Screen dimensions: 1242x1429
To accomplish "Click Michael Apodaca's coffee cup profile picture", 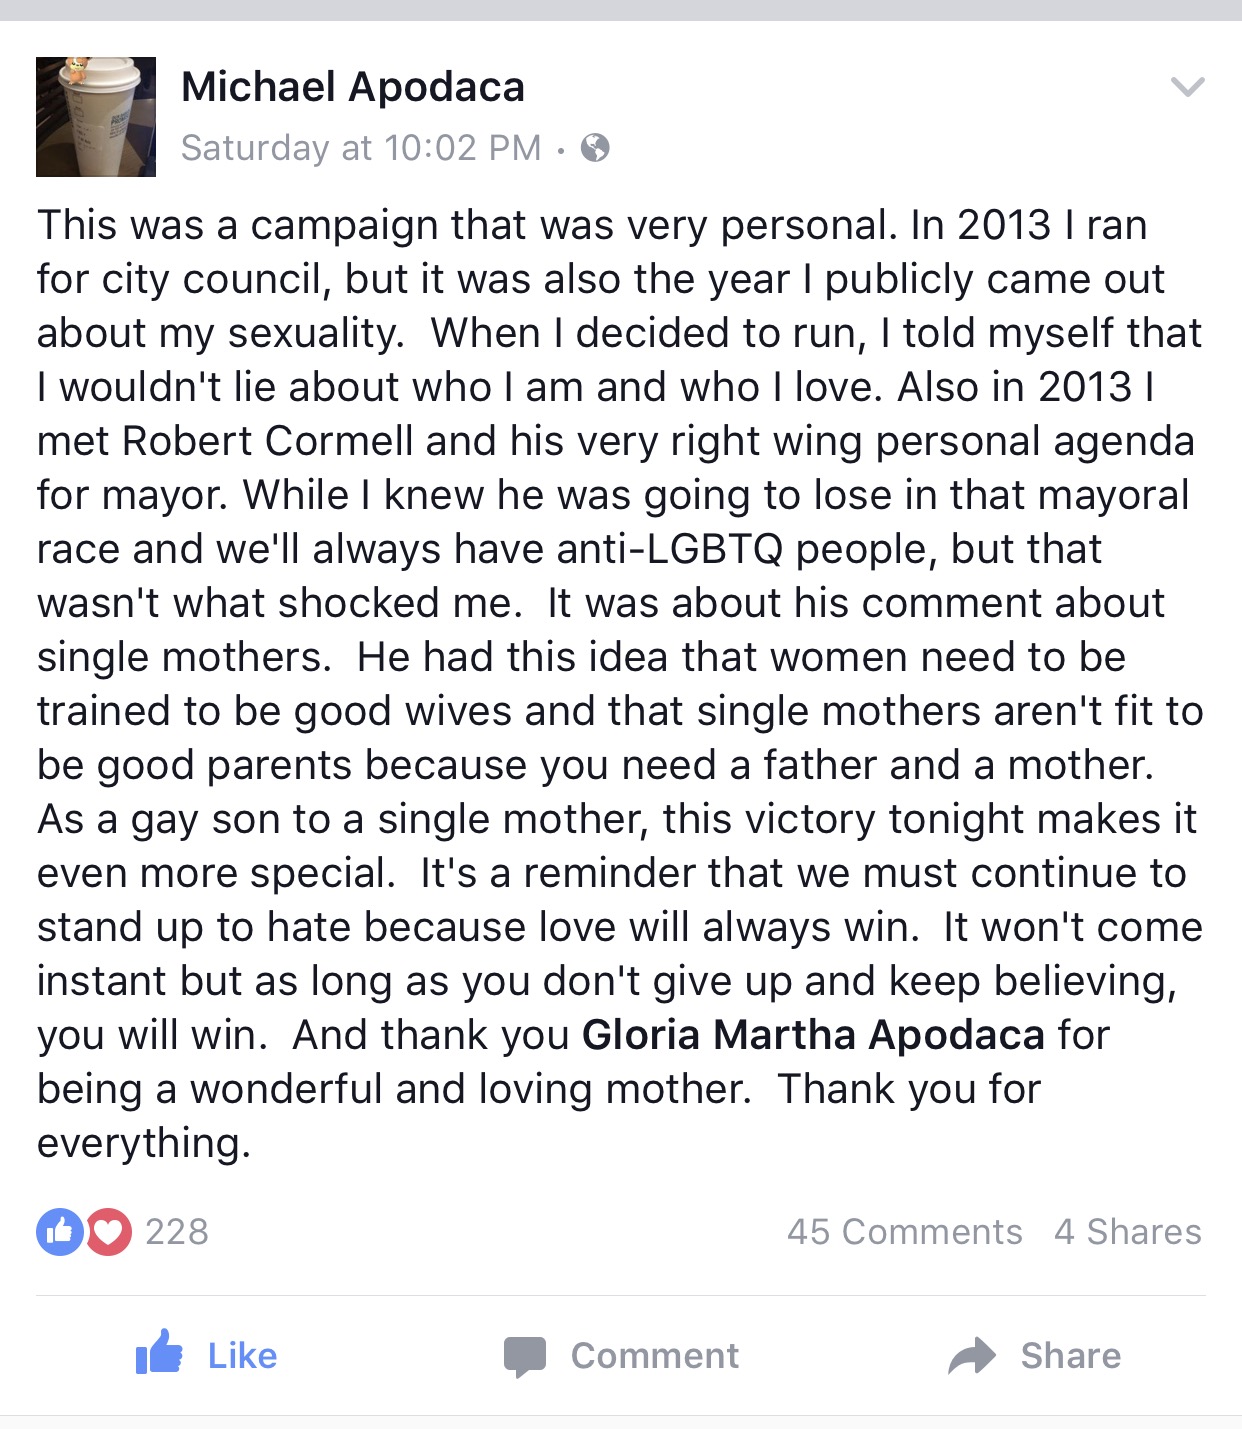I will (96, 117).
